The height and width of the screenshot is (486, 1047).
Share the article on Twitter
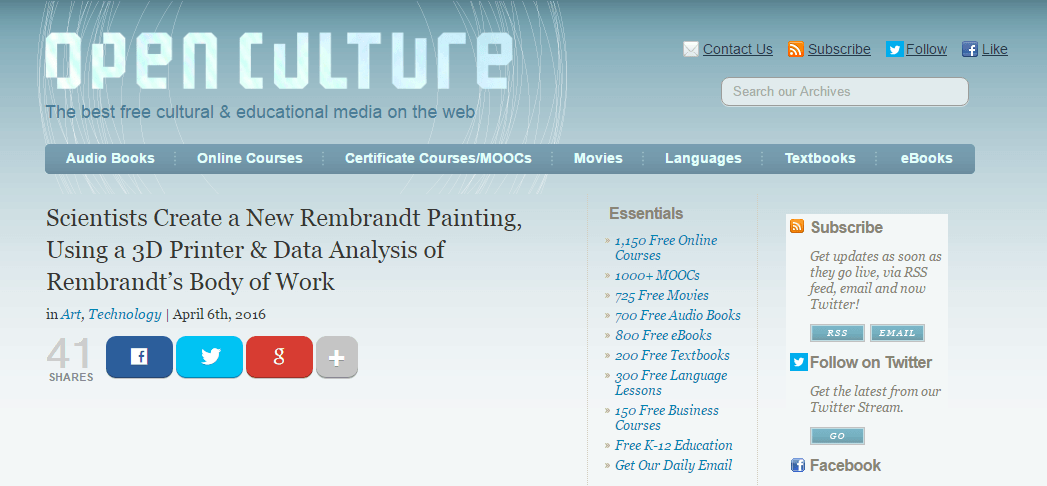[x=209, y=356]
